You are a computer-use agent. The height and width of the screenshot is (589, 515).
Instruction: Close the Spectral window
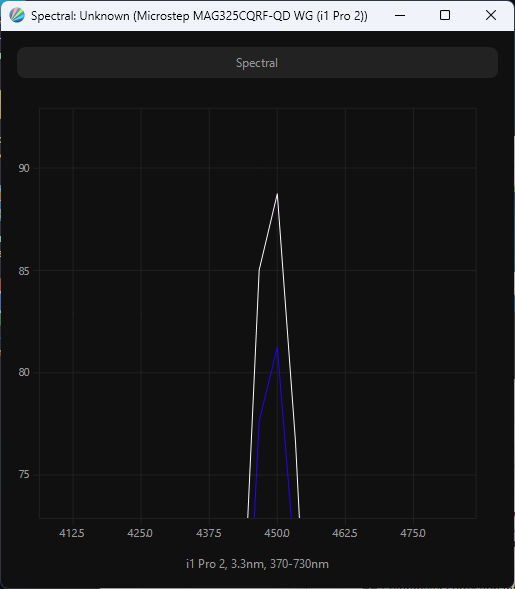[x=491, y=15]
